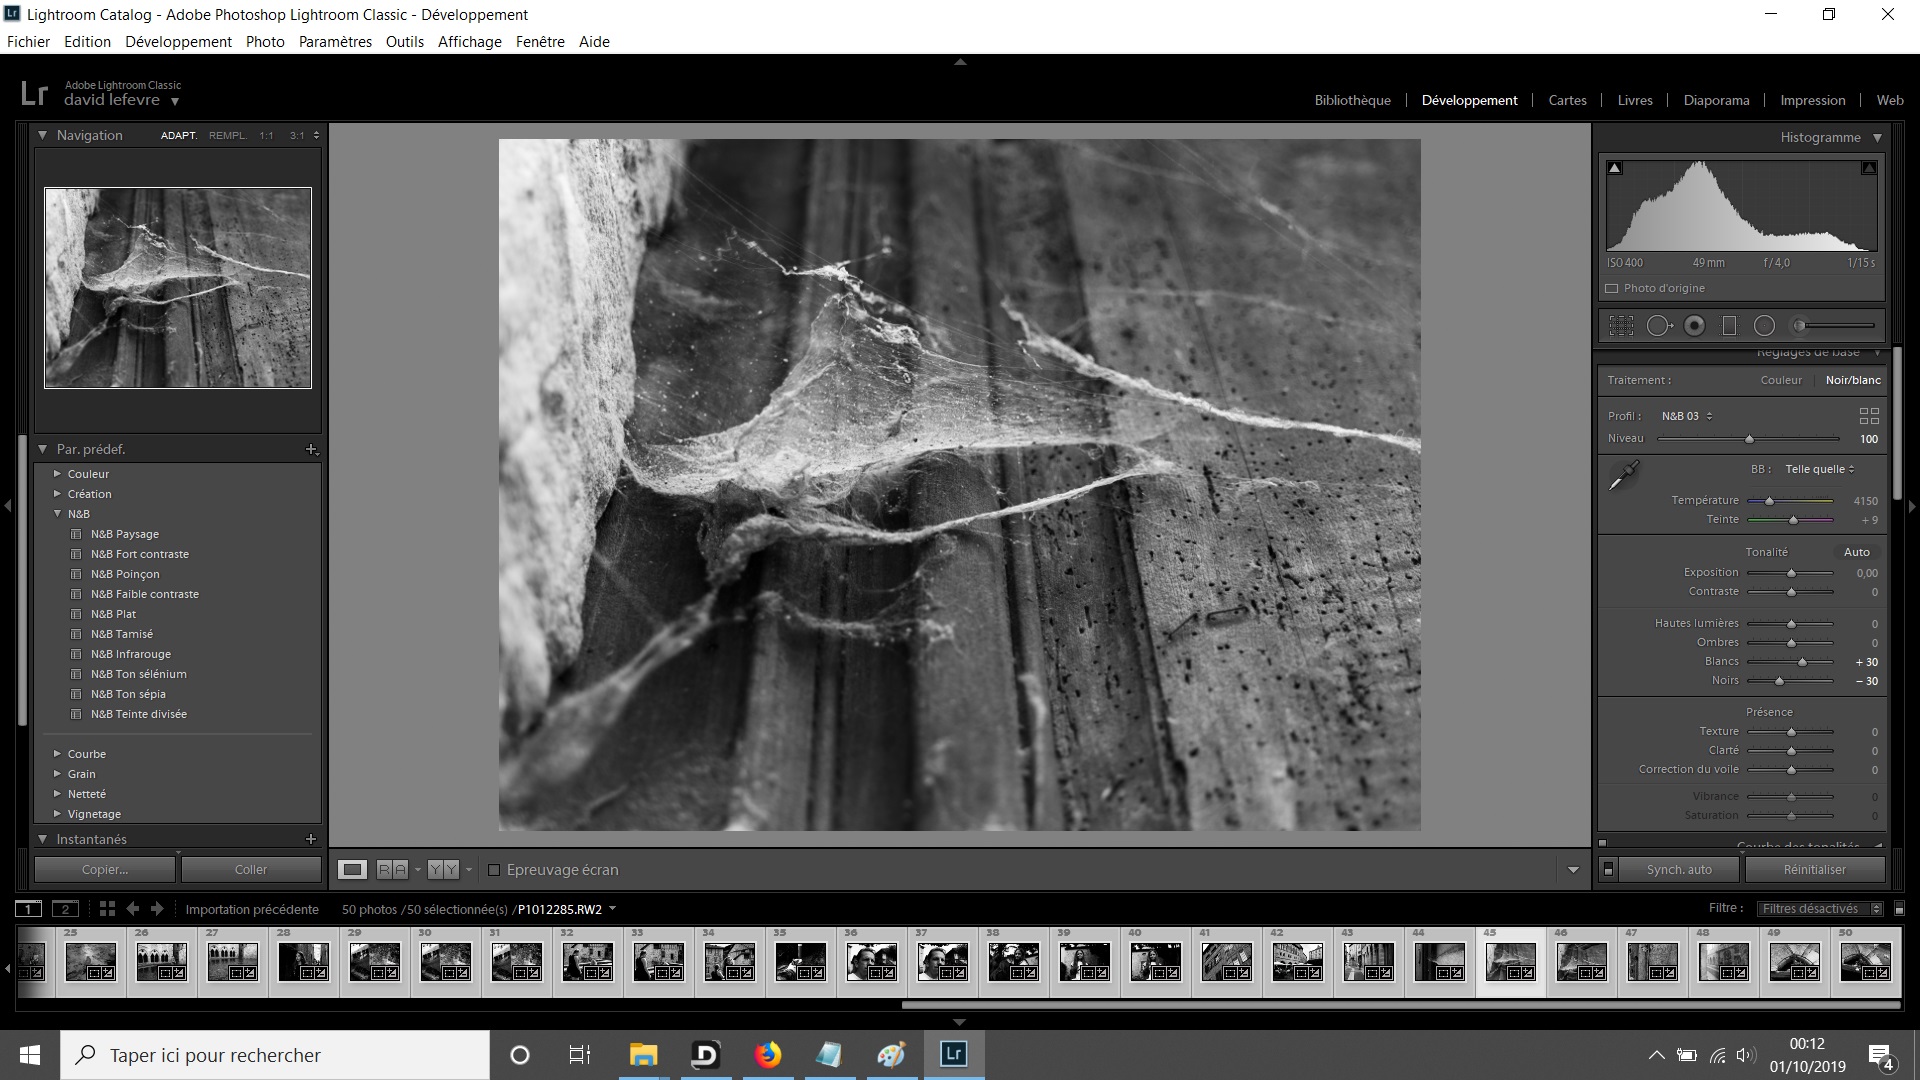Activate the Spot removal tool

click(x=1658, y=326)
